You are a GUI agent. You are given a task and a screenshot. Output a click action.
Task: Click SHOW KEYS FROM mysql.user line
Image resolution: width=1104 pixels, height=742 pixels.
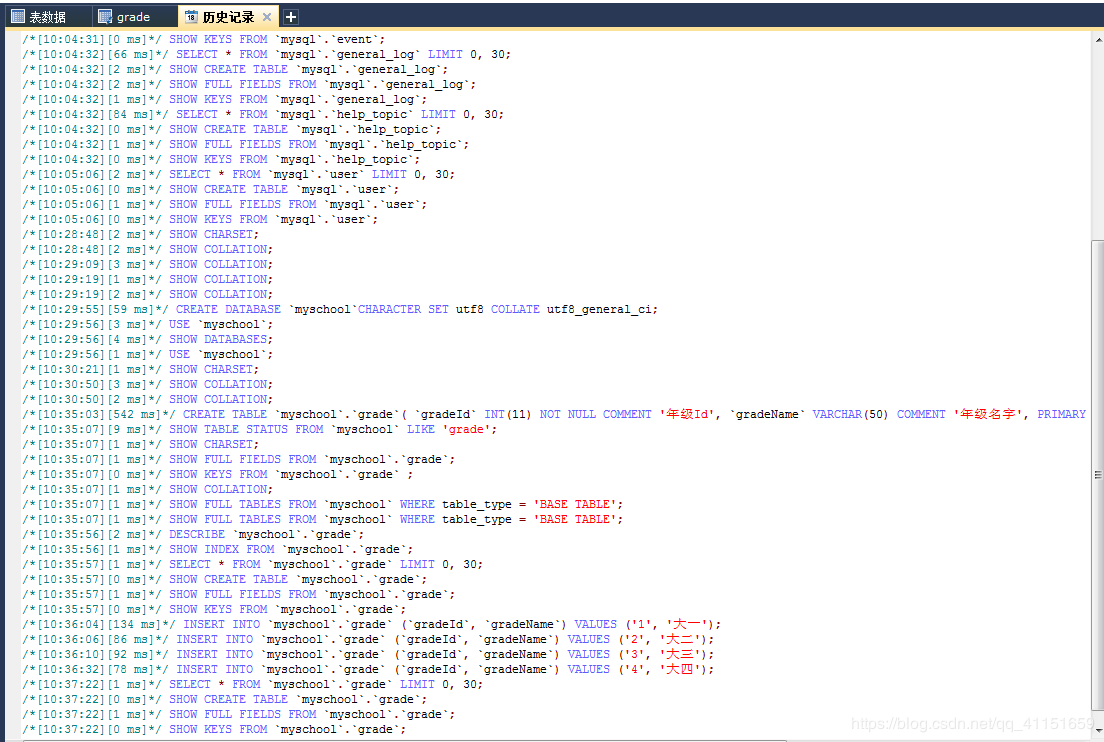[200, 220]
